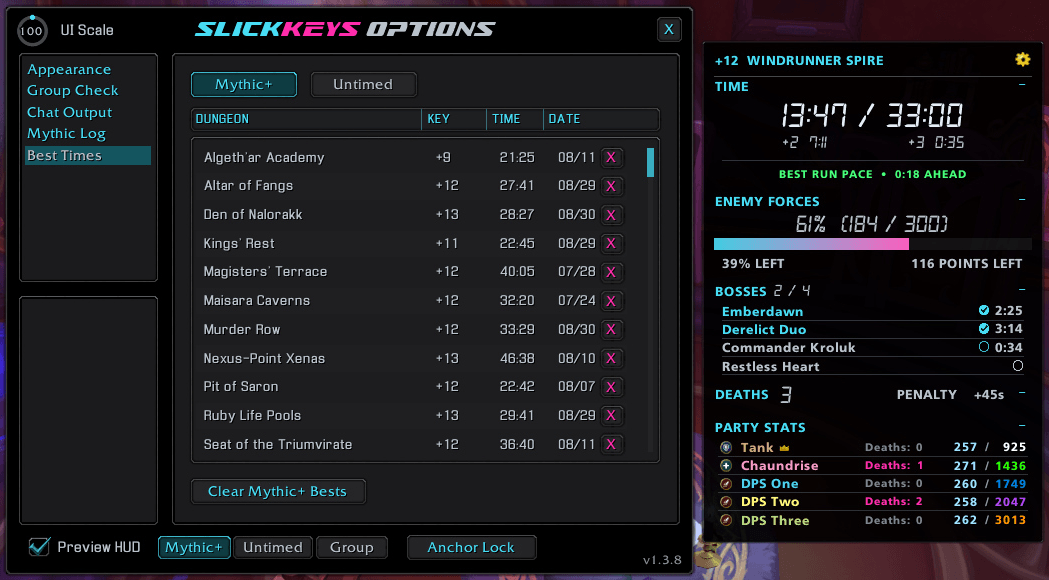Select the Restless Heart boss name
The height and width of the screenshot is (580, 1049).
(771, 367)
